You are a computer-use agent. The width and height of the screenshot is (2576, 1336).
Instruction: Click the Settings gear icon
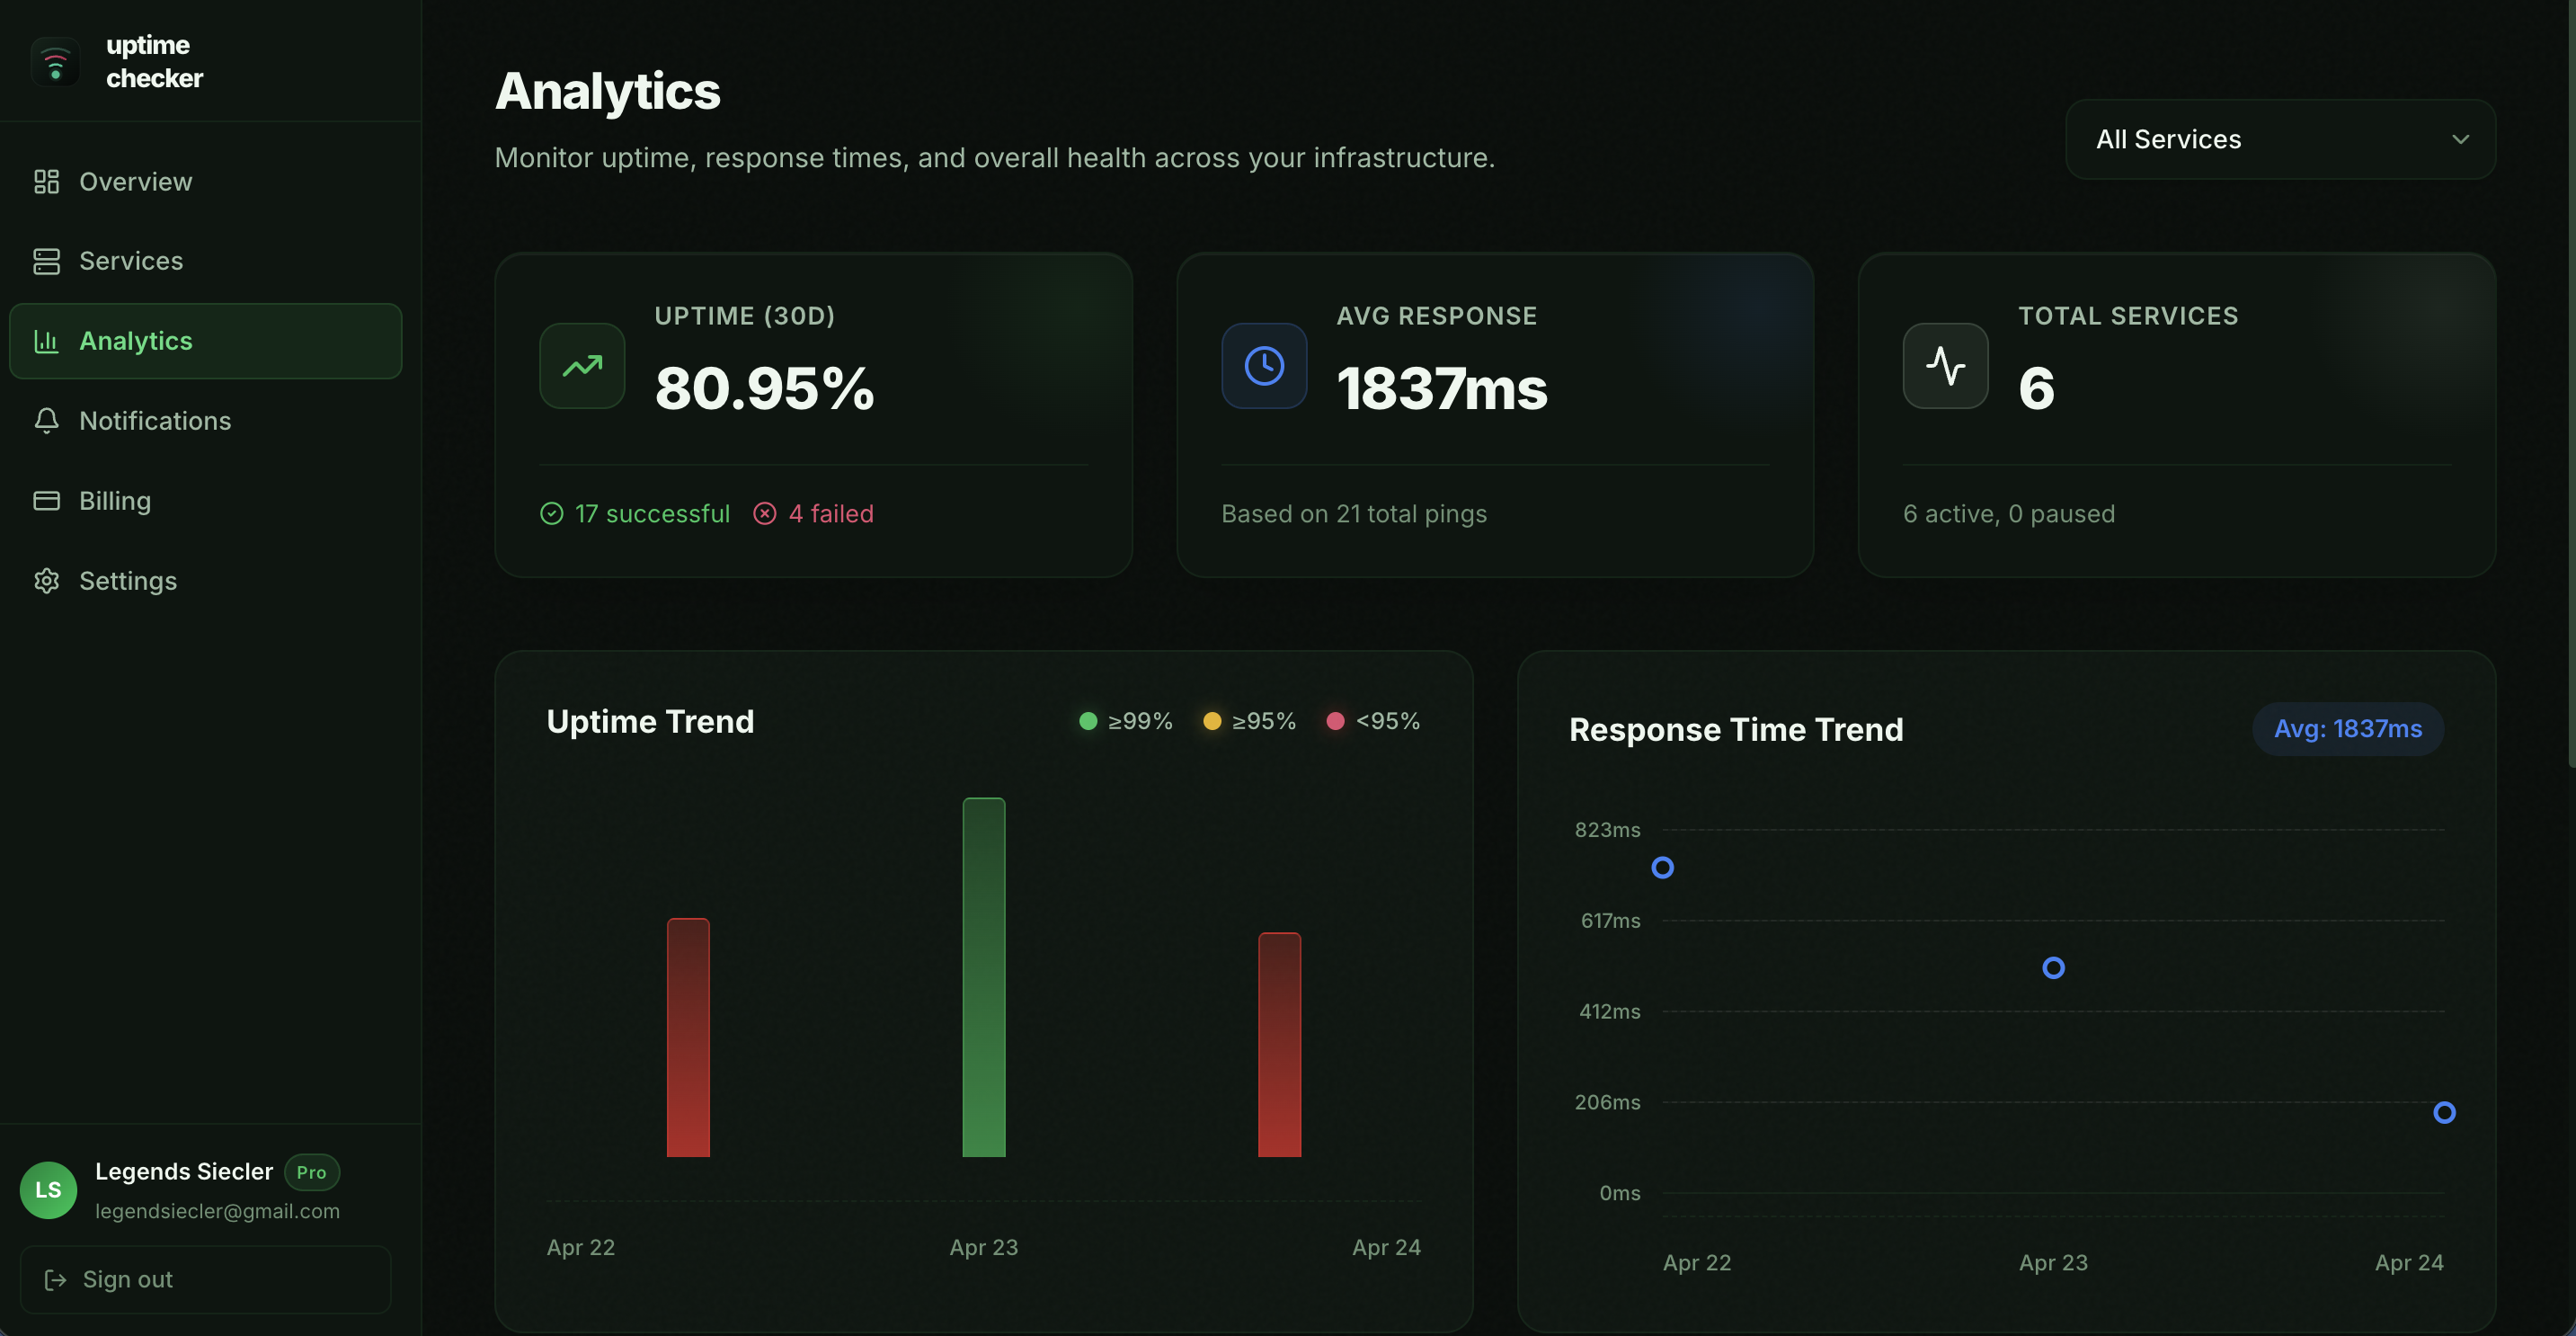(x=46, y=581)
